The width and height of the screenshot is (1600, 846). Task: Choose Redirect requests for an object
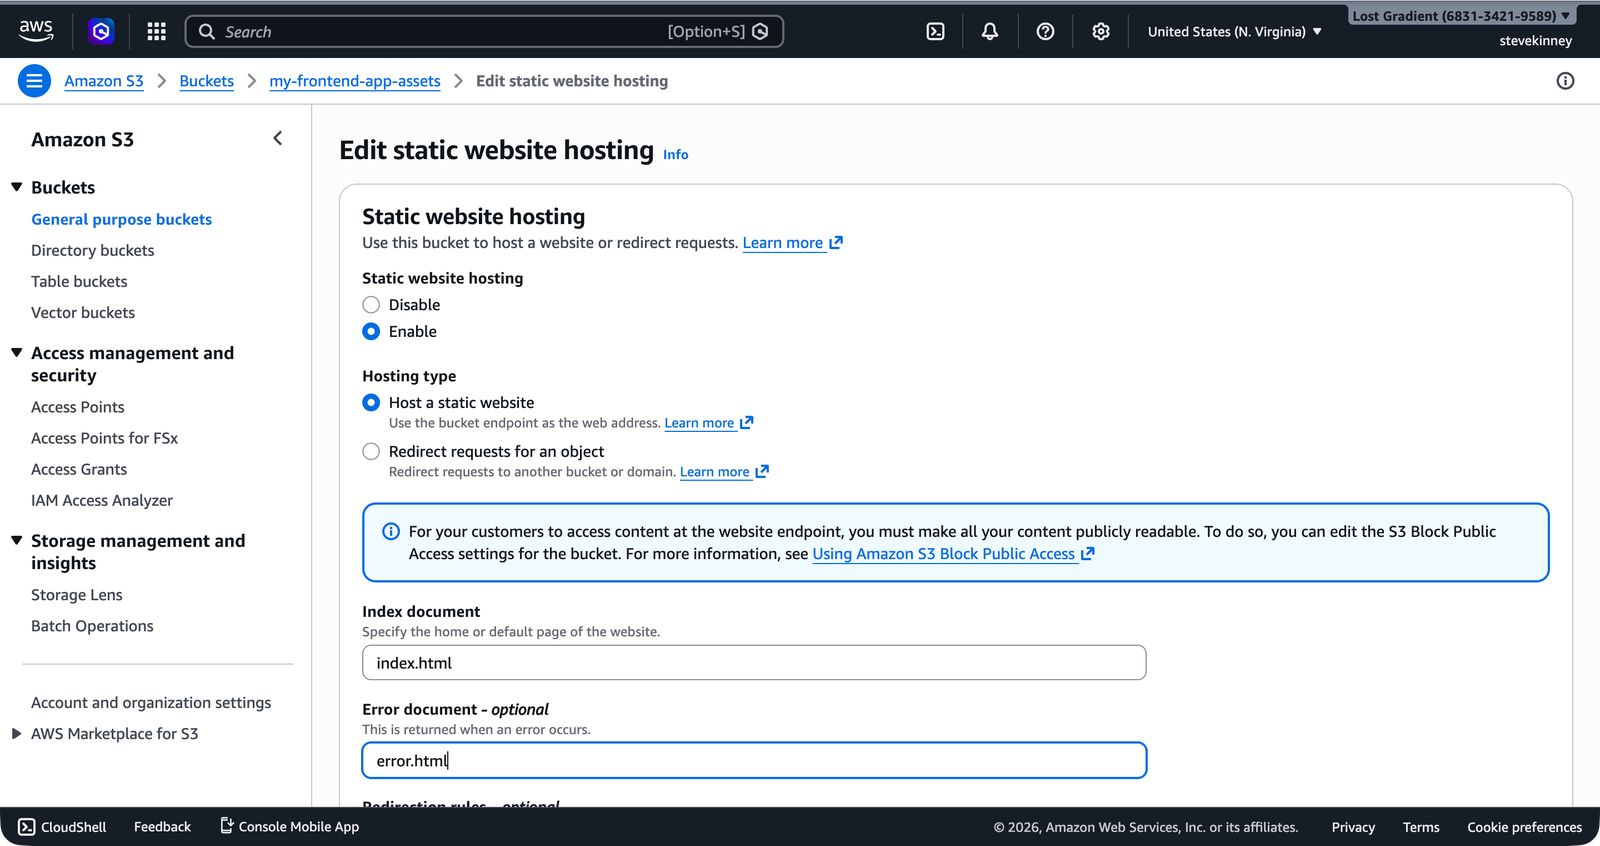pyautogui.click(x=371, y=452)
